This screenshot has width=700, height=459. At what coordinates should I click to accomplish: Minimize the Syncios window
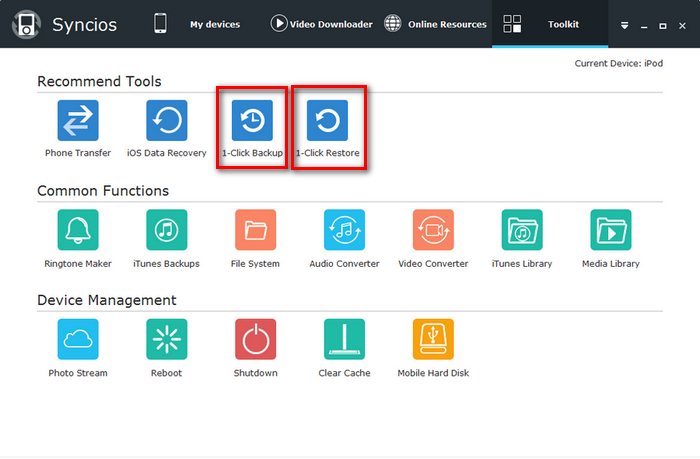644,26
